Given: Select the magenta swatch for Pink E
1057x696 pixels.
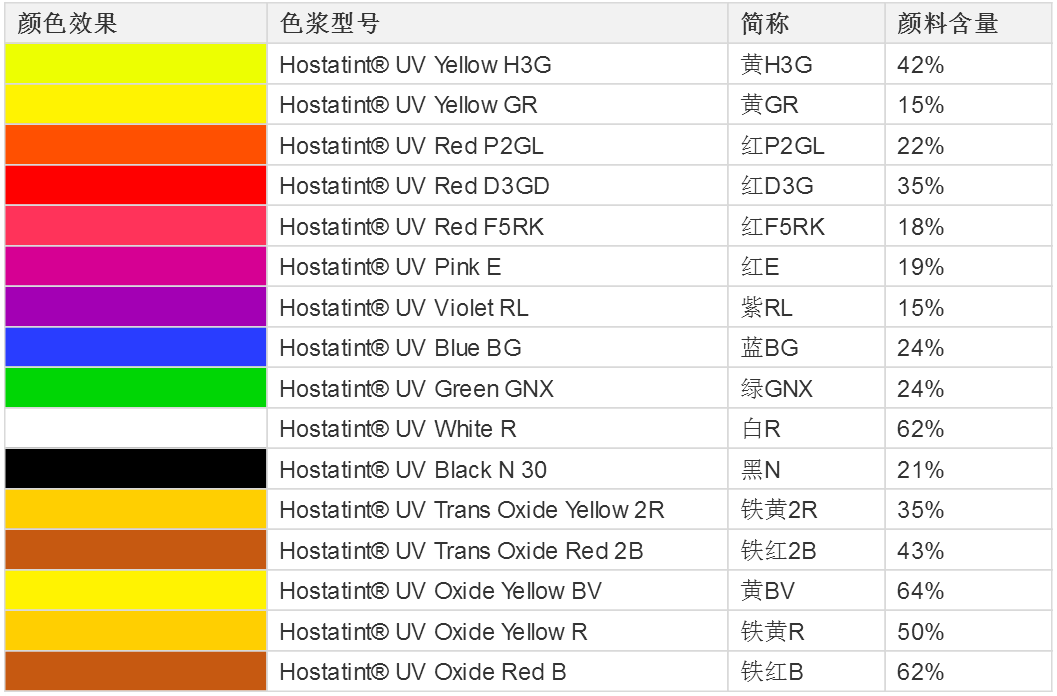Looking at the screenshot, I should [135, 266].
